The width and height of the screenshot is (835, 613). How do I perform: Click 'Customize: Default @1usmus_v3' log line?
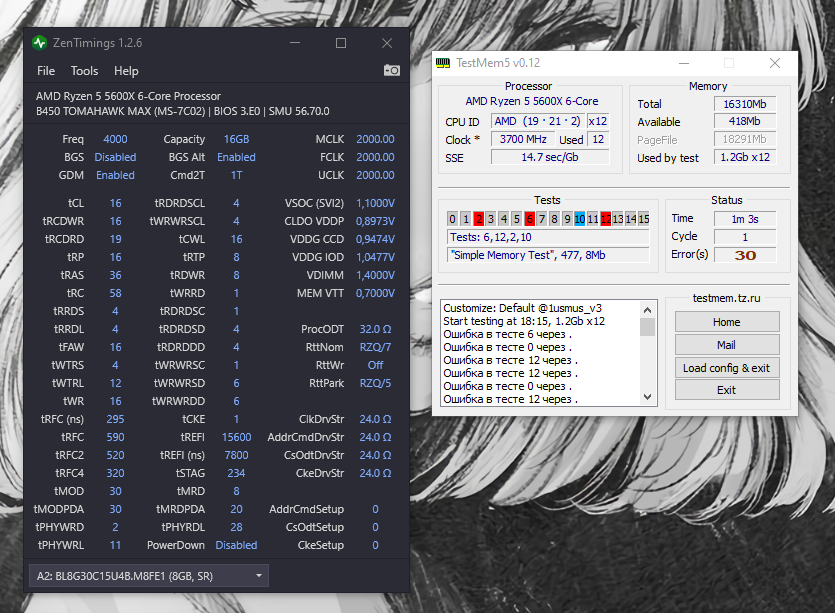pos(522,308)
